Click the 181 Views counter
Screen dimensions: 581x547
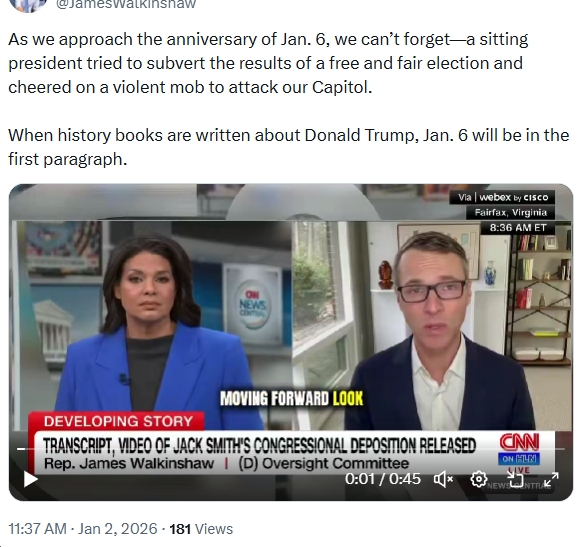coord(201,529)
